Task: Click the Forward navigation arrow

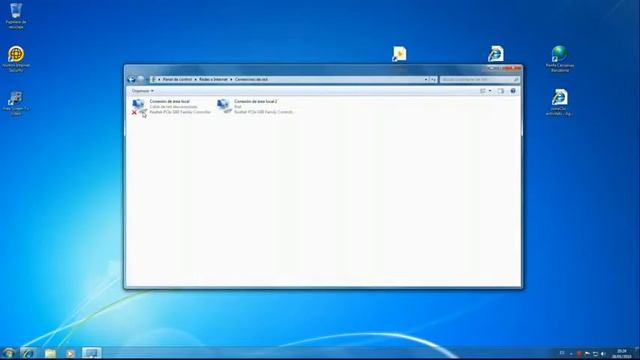Action: pos(141,80)
